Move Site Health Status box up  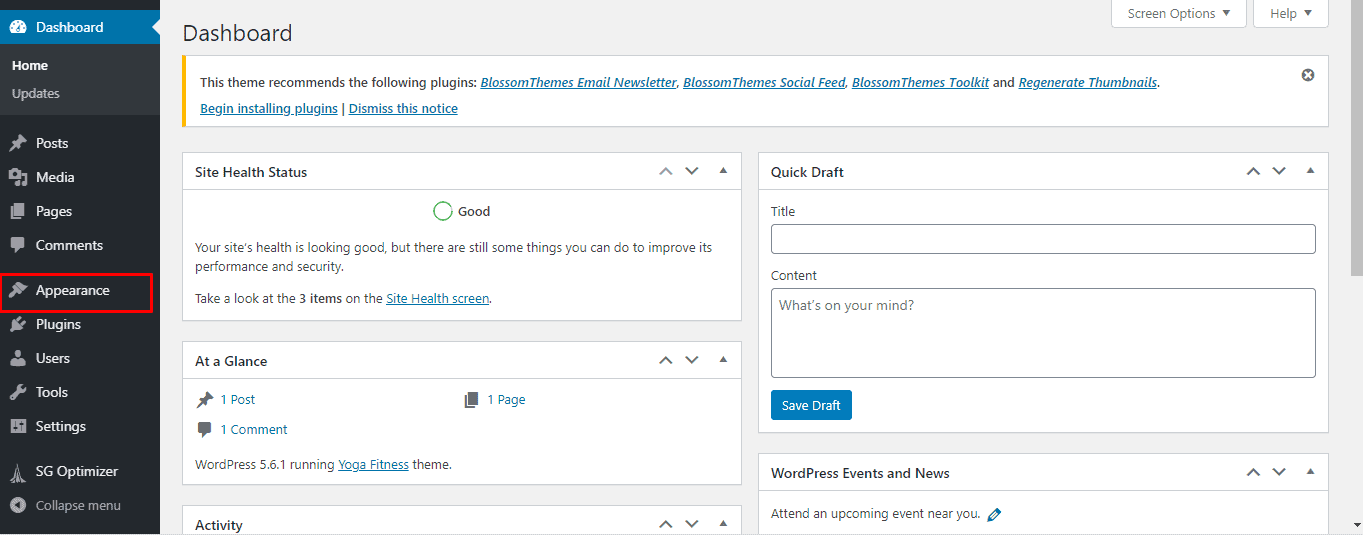coord(666,171)
